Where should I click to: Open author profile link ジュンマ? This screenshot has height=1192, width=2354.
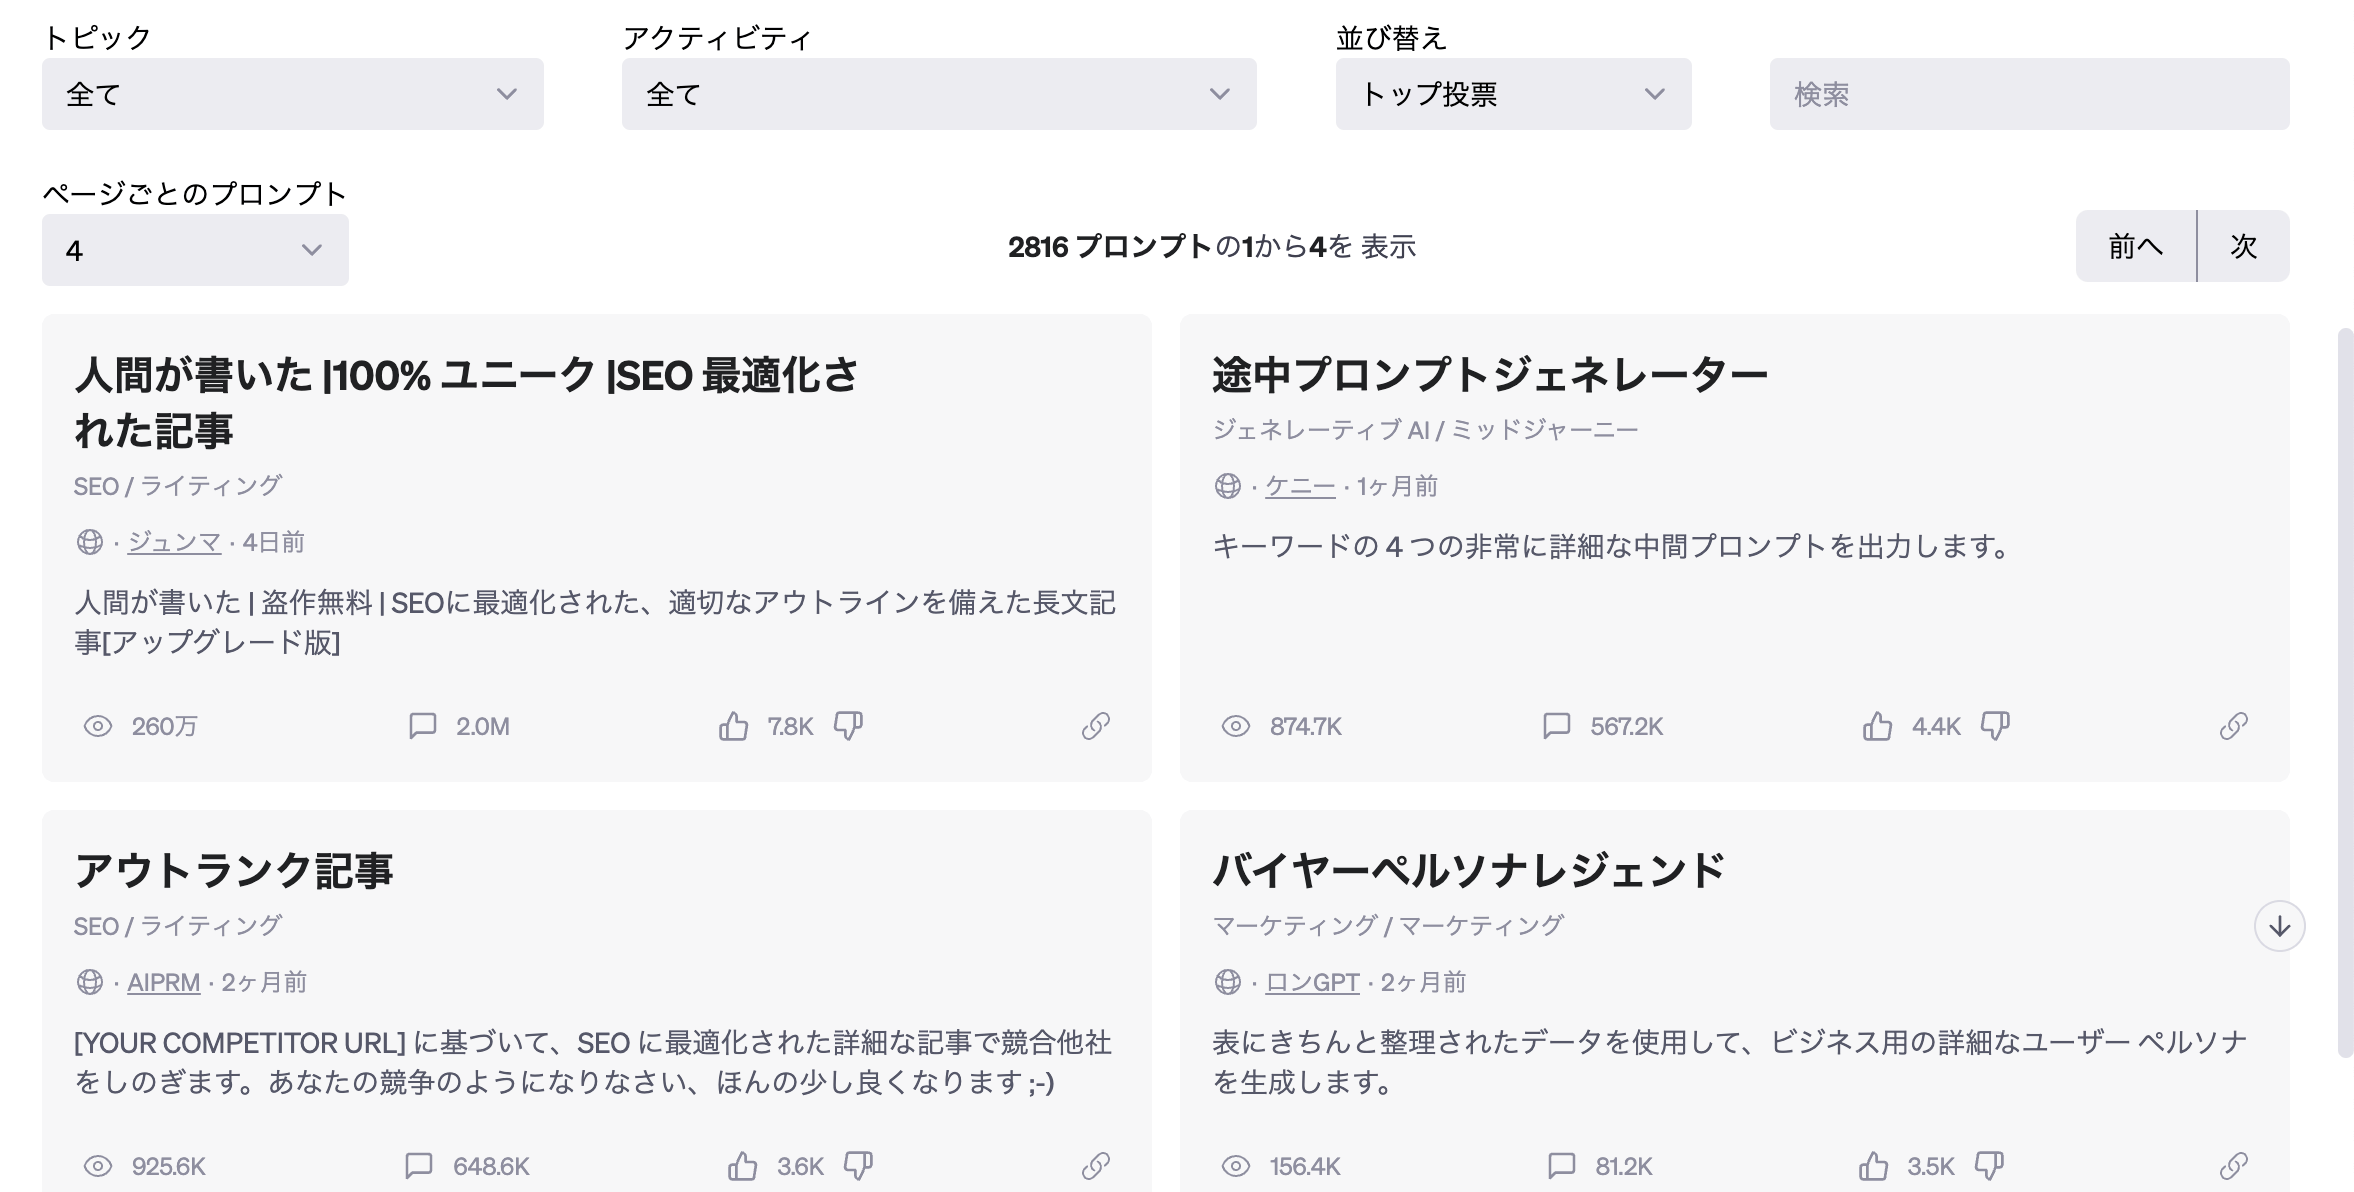pos(173,542)
